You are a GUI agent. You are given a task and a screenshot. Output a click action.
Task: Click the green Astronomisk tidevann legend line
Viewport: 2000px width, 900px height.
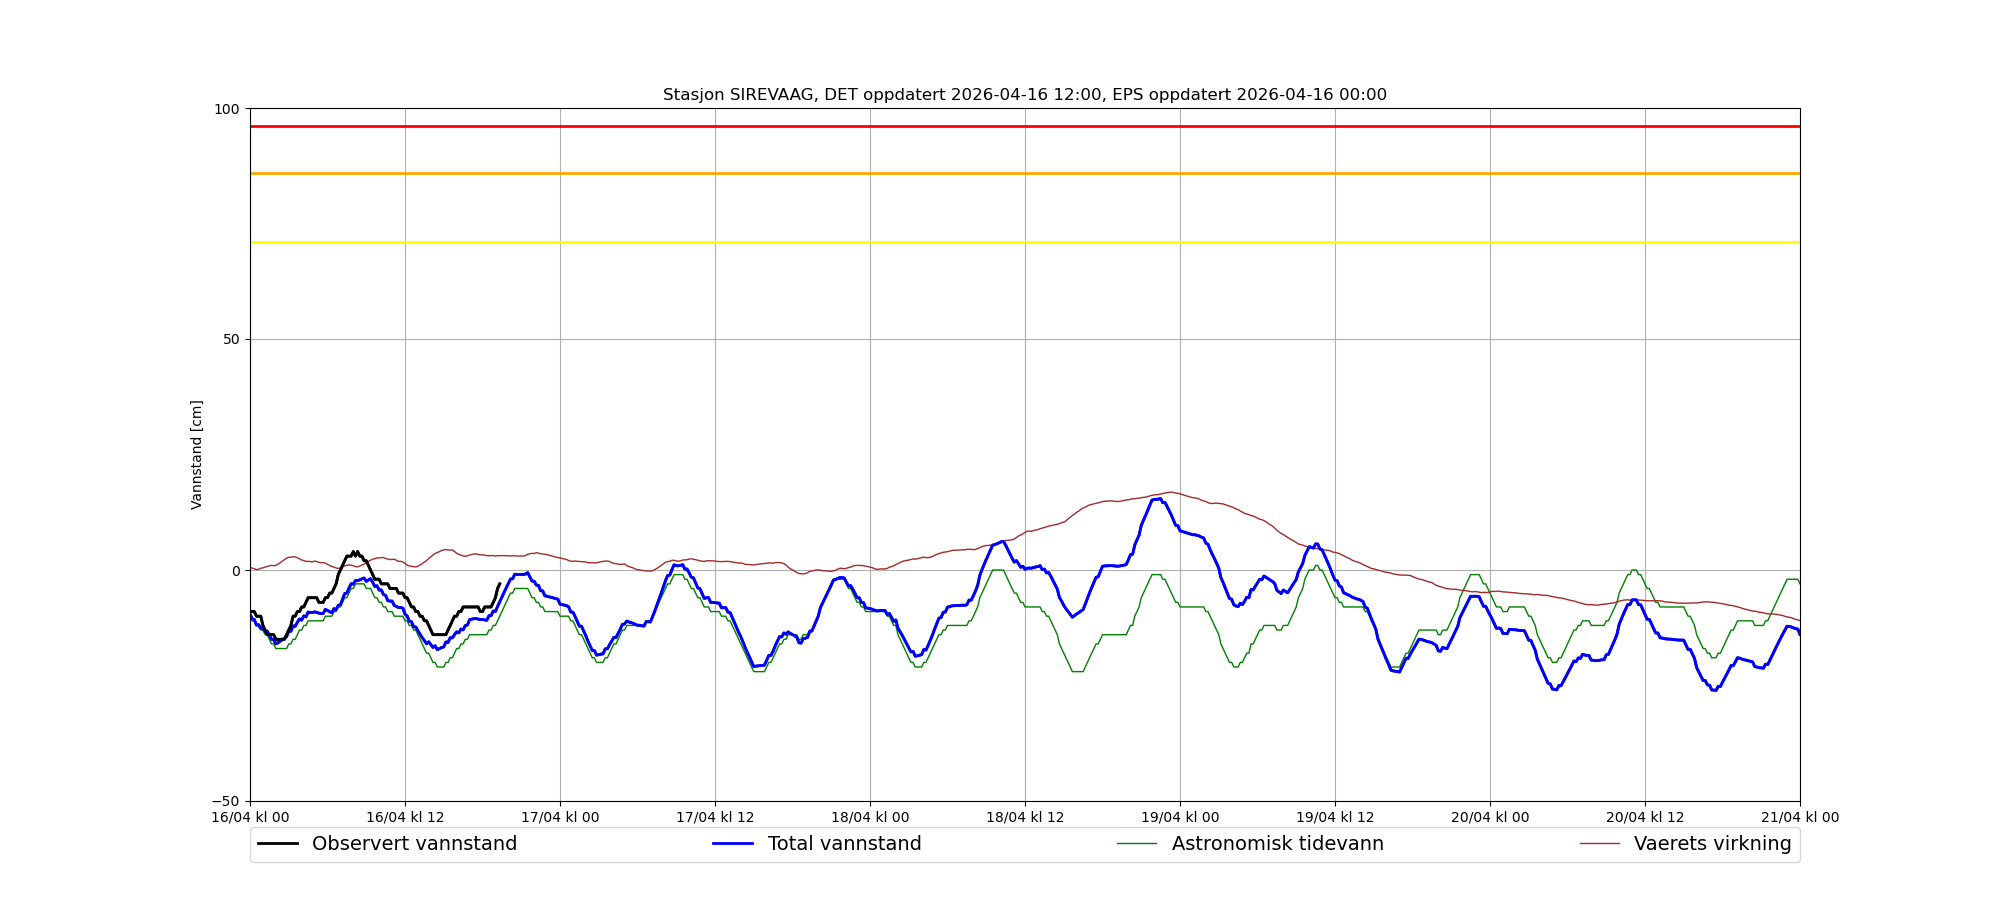pyautogui.click(x=1137, y=844)
